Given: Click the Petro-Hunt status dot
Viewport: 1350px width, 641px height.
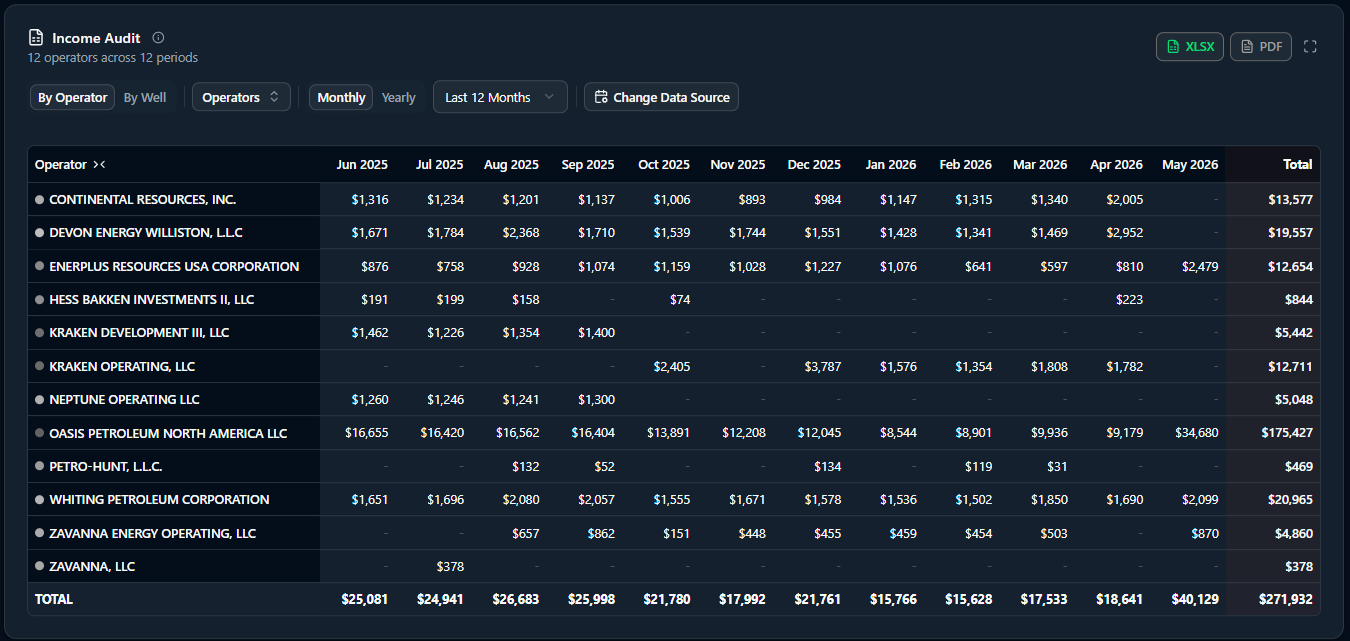Looking at the screenshot, I should [39, 466].
